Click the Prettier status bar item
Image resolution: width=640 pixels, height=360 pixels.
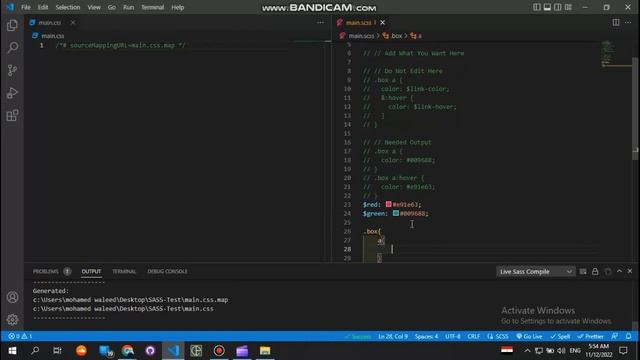tap(590, 336)
